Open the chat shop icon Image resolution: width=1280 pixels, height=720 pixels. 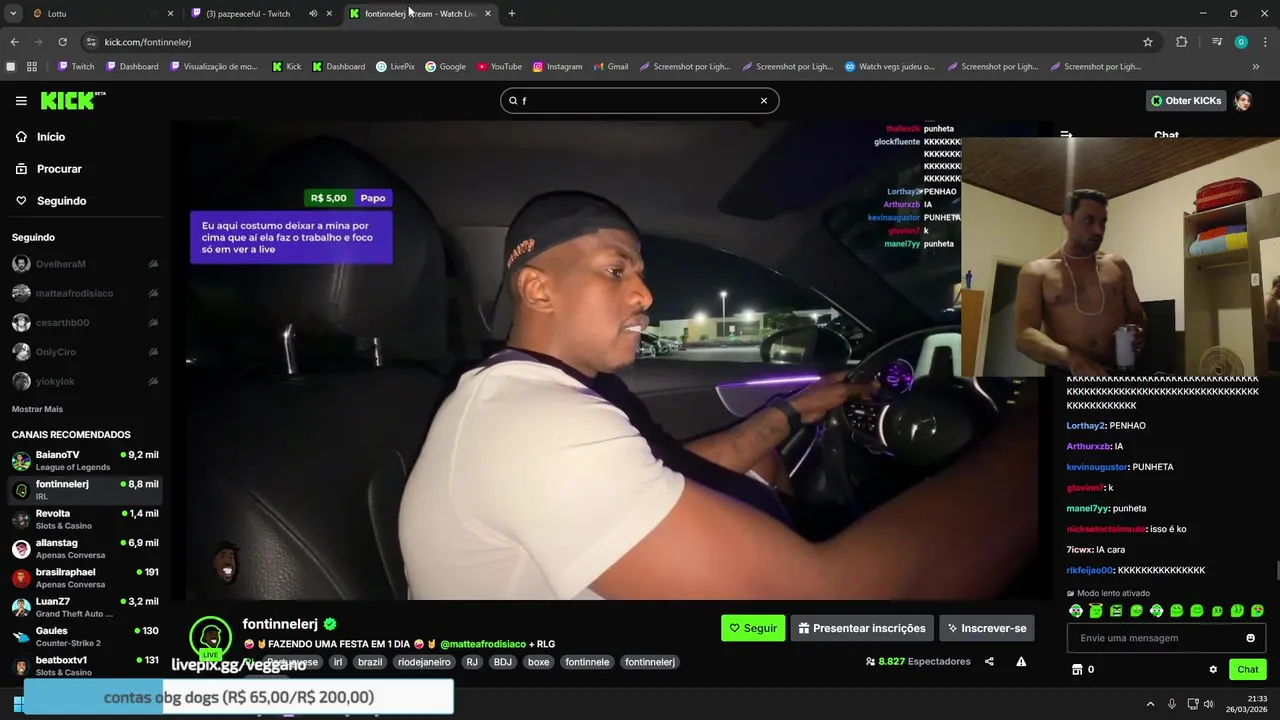(1077, 670)
